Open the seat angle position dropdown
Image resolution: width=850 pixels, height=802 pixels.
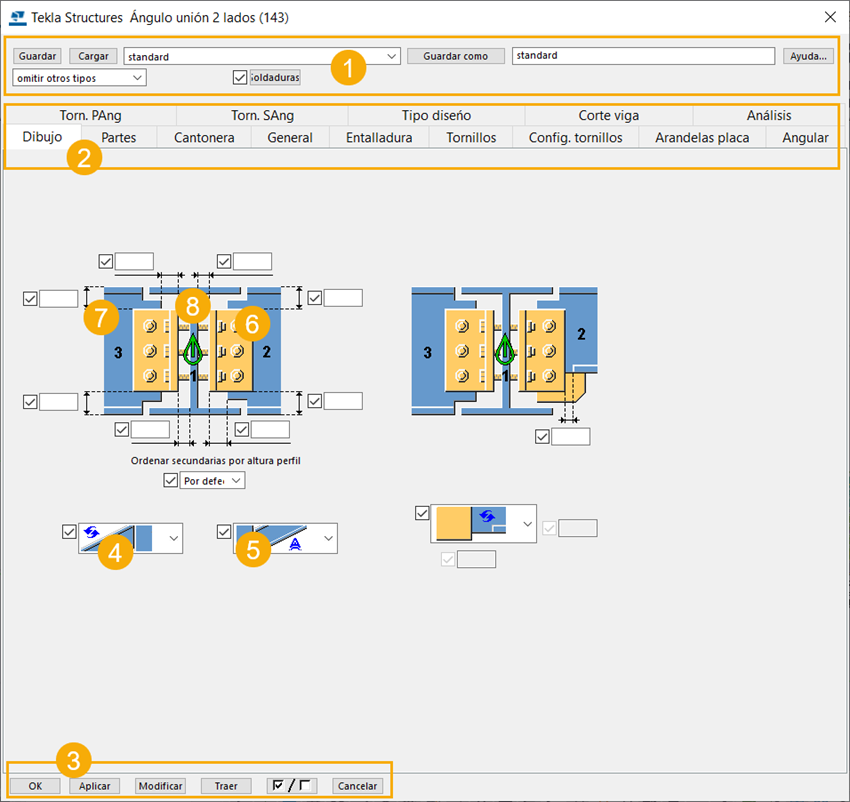[x=484, y=523]
